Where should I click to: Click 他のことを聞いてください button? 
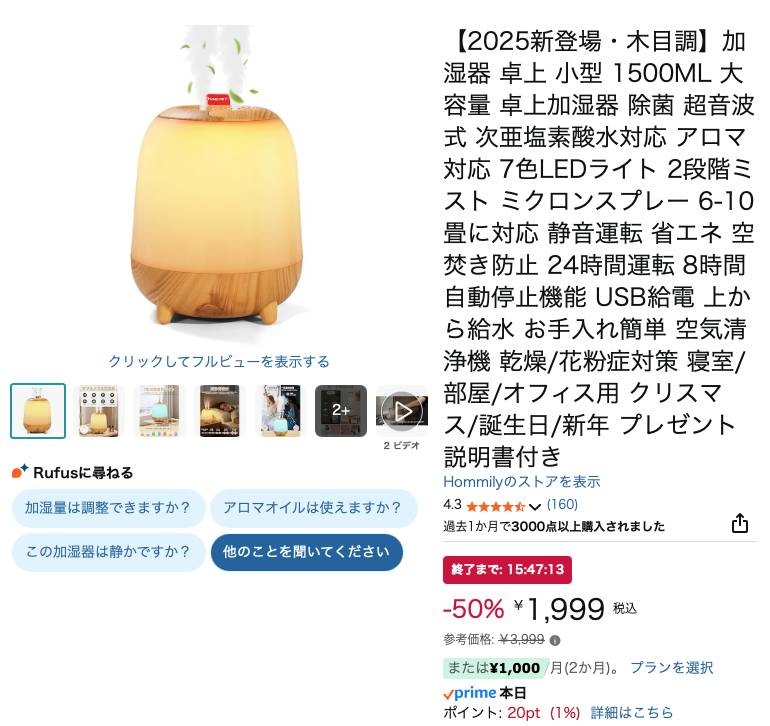[307, 552]
